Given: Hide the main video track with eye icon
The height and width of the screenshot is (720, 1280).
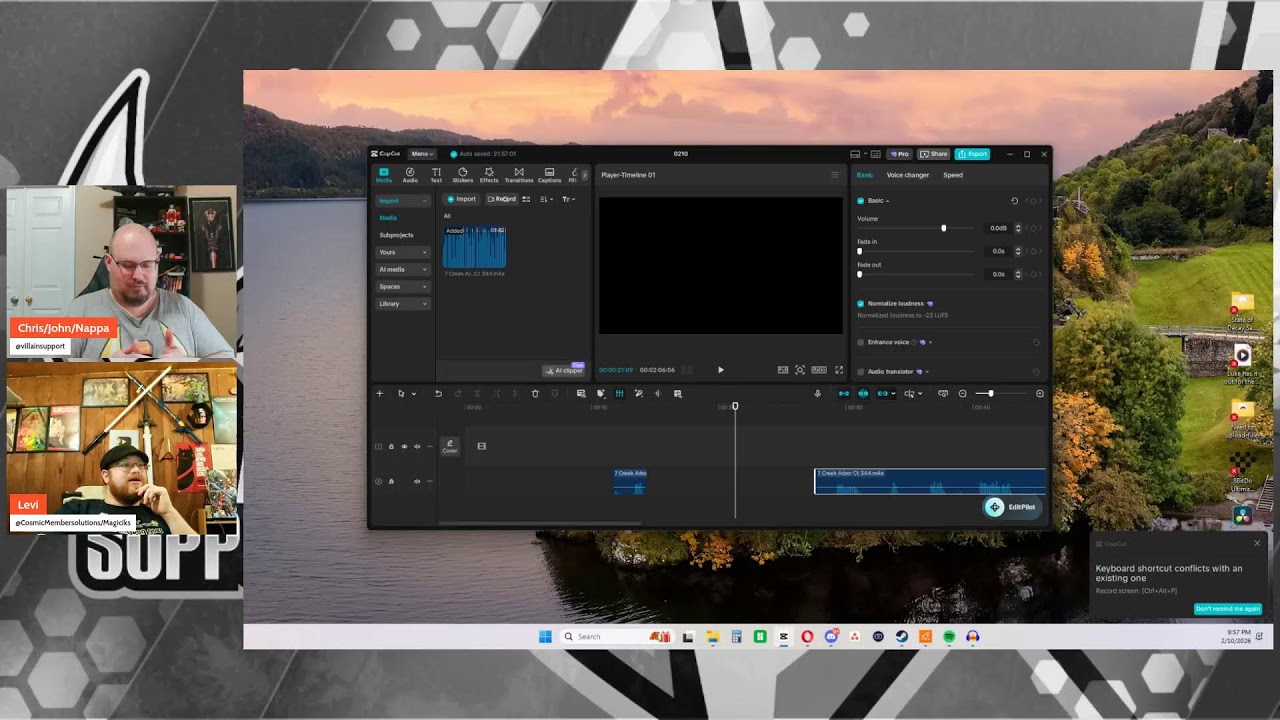Looking at the screenshot, I should [x=404, y=446].
